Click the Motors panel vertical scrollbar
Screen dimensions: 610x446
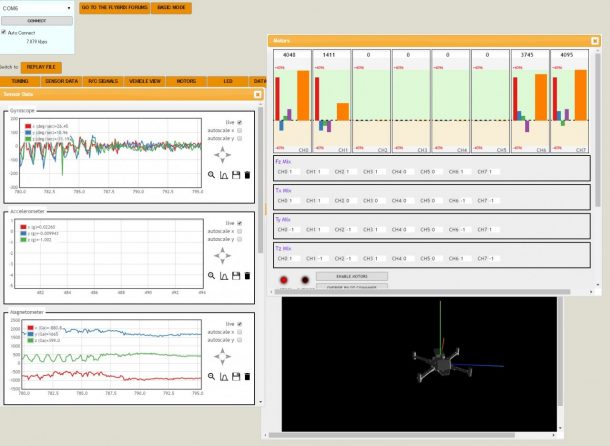[x=598, y=130]
